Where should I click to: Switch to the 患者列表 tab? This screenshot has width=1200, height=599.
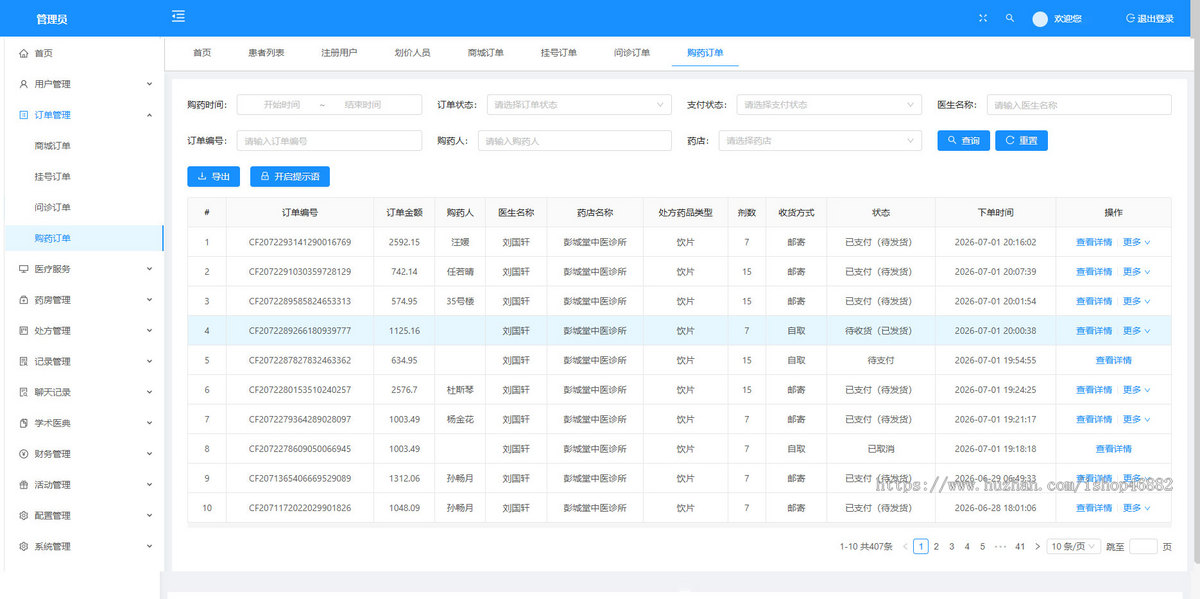[266, 52]
